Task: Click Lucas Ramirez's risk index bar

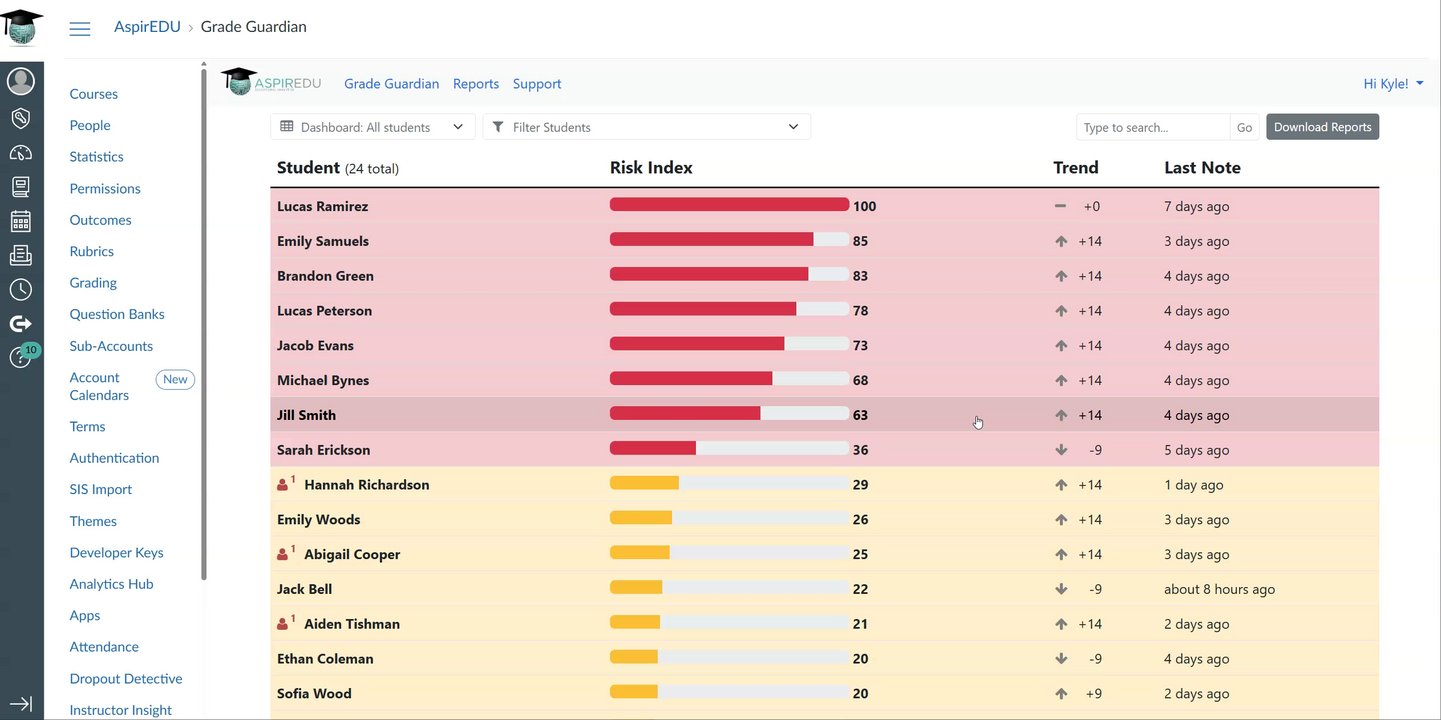Action: click(x=729, y=206)
